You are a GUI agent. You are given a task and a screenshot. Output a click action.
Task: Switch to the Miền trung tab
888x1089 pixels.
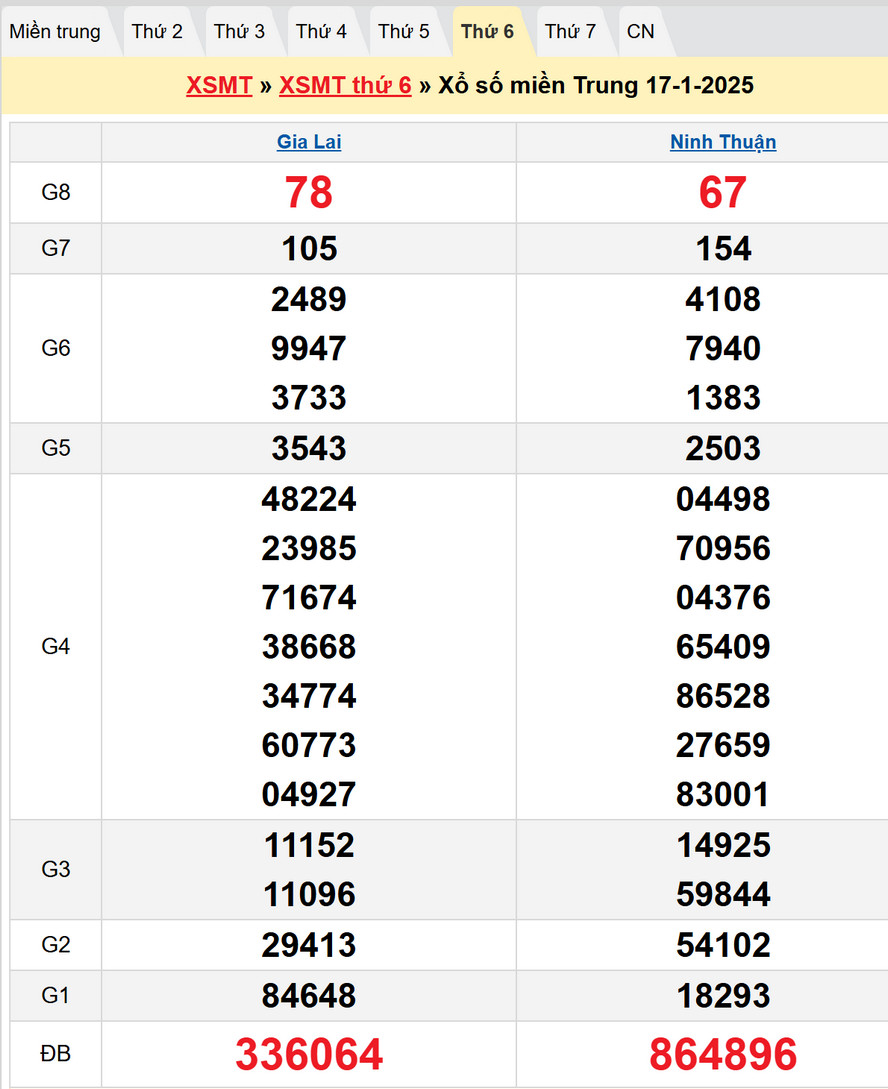[55, 32]
